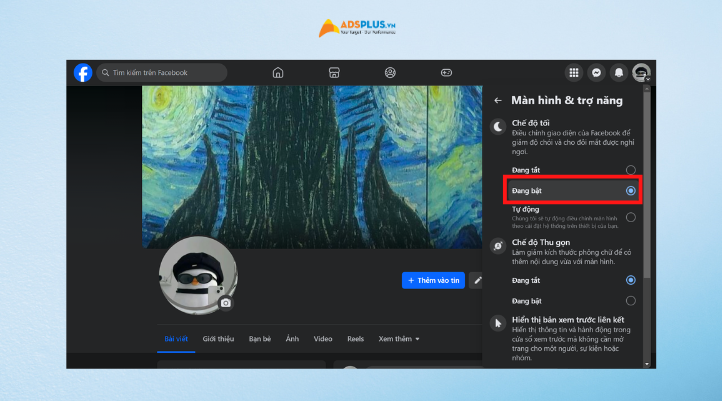Switch to Video tab
This screenshot has height=401, width=722.
click(x=323, y=339)
